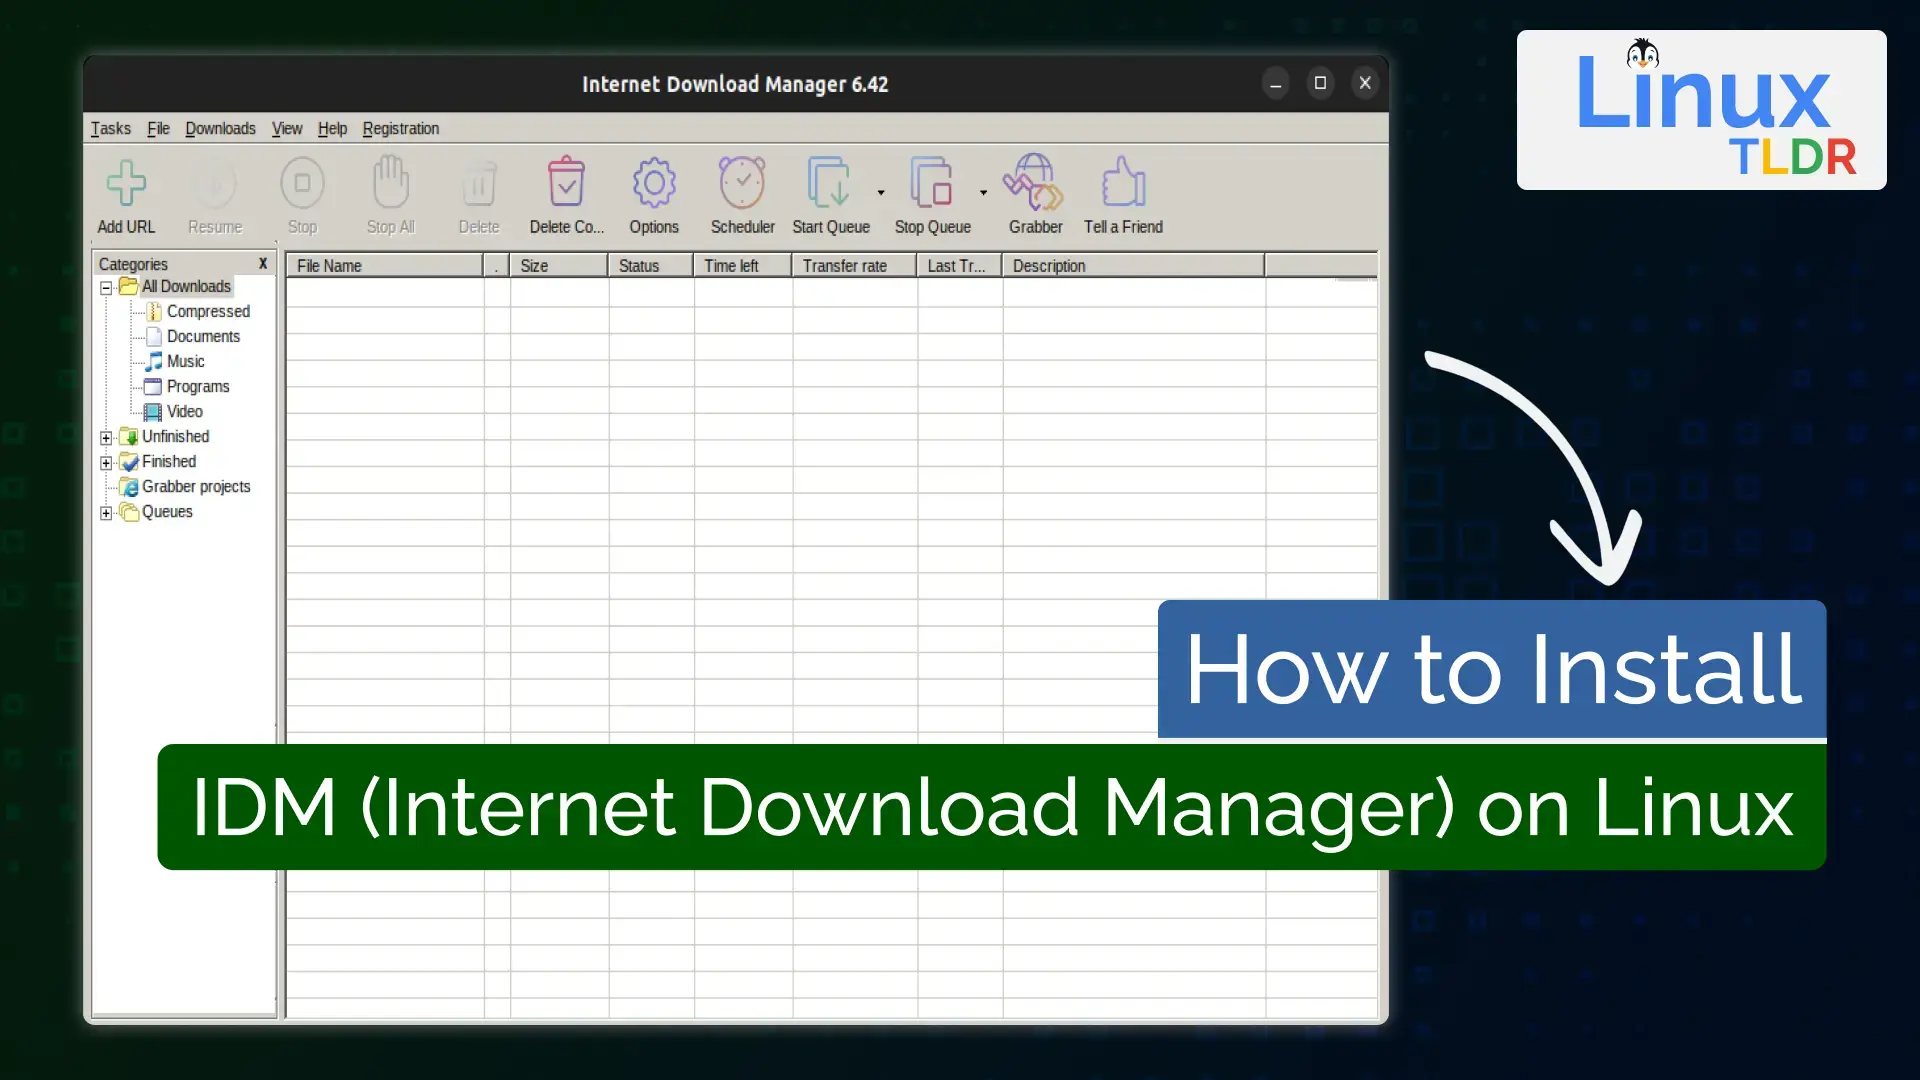Click the Stop Queue icon

(932, 182)
